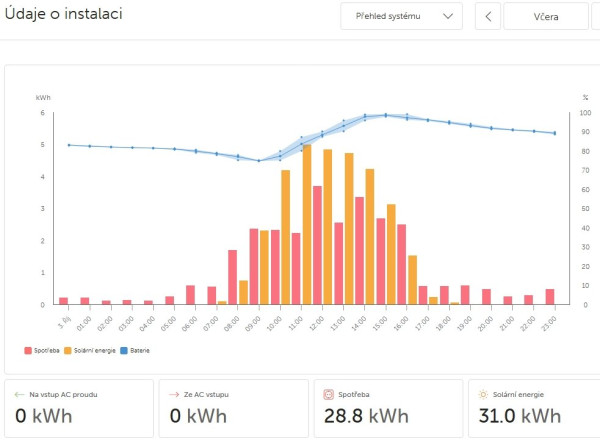Click the battery line point at 09:00

point(258,161)
